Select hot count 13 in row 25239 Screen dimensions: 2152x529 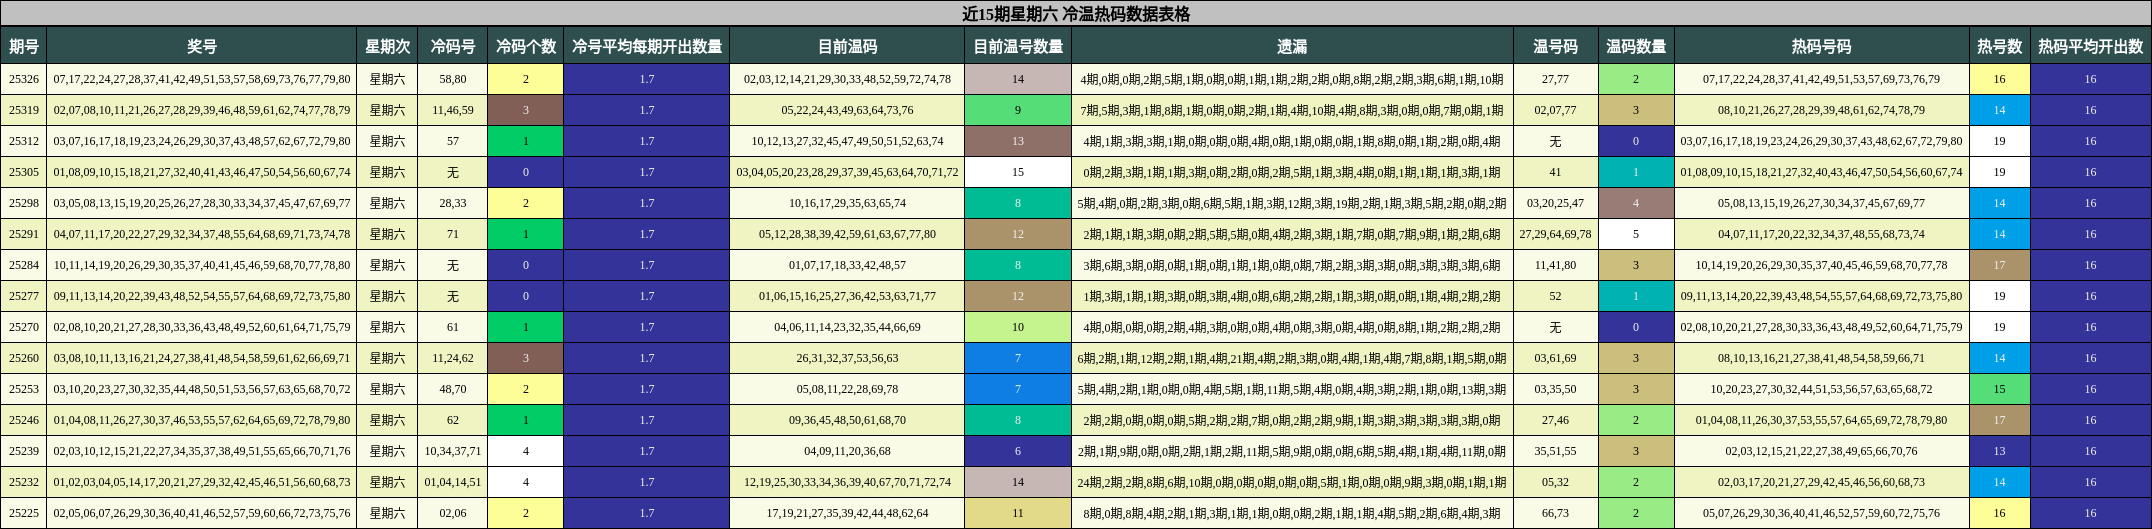point(1999,451)
